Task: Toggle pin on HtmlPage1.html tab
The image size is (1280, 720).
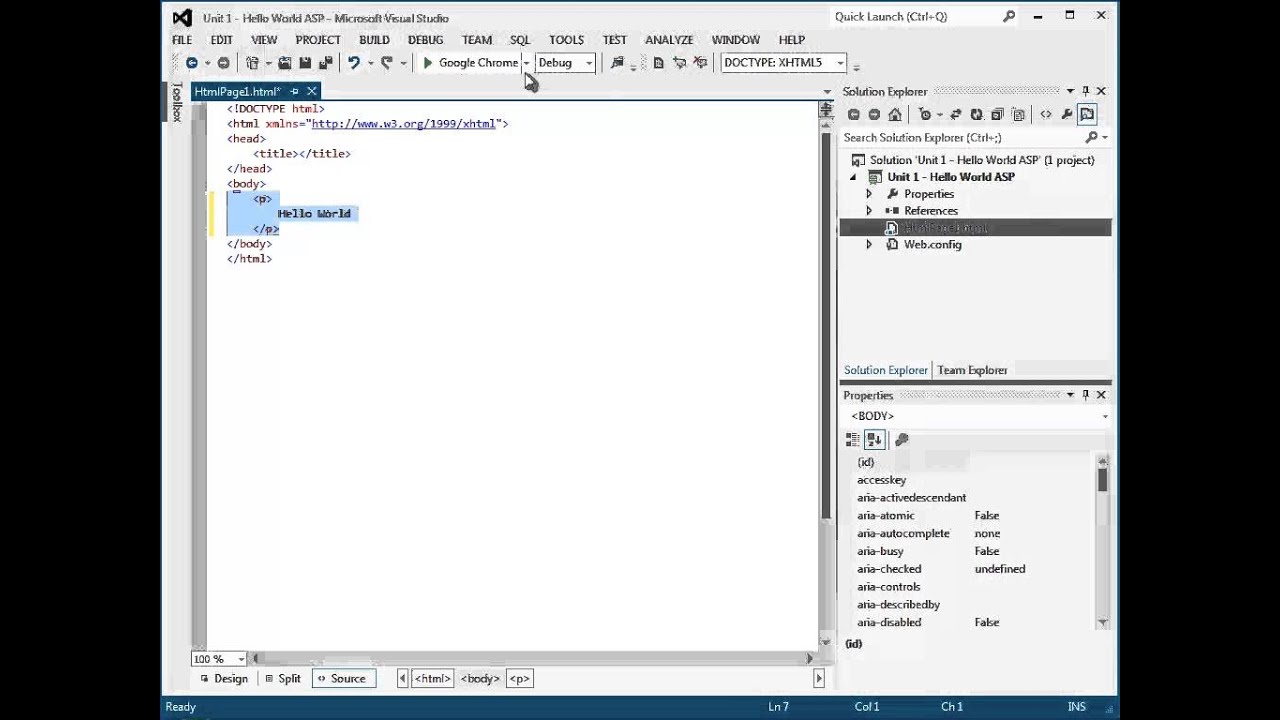Action: [294, 91]
